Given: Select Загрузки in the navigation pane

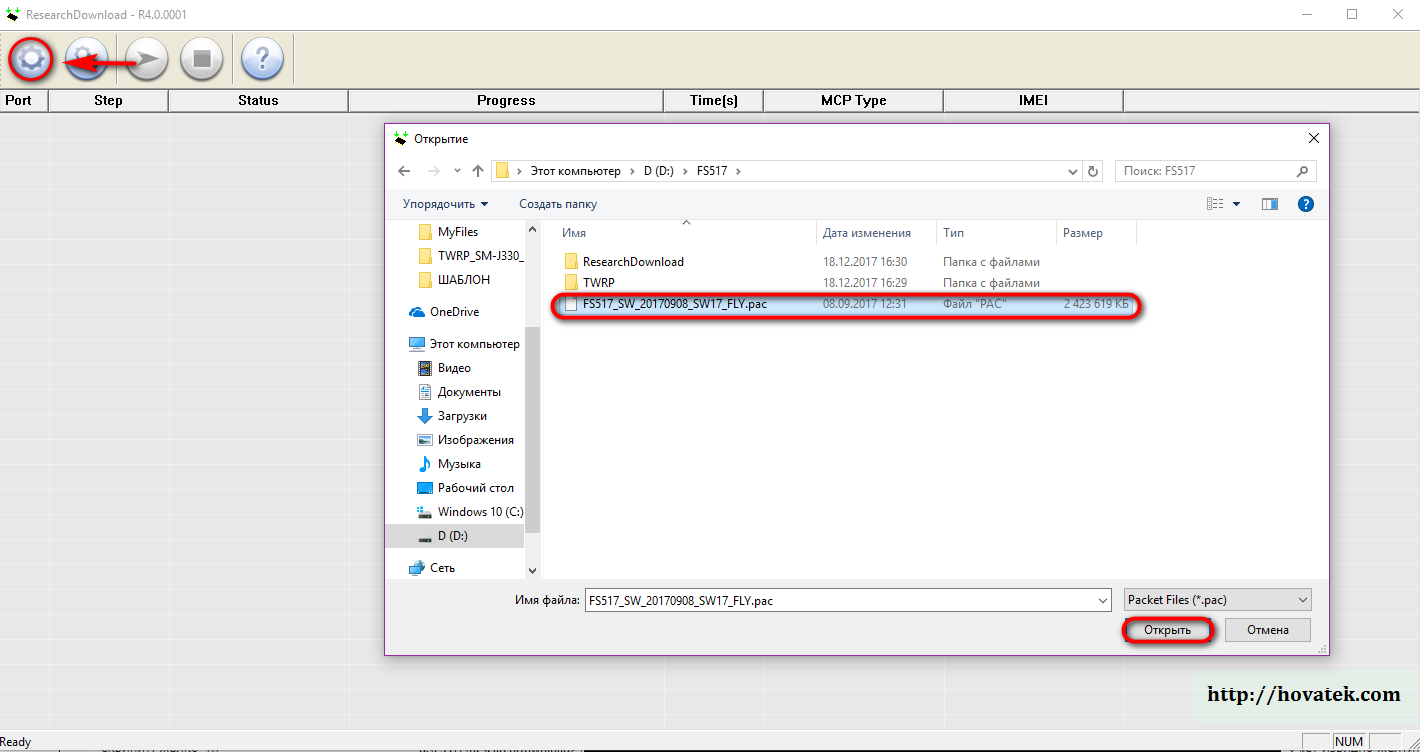Looking at the screenshot, I should click(462, 416).
